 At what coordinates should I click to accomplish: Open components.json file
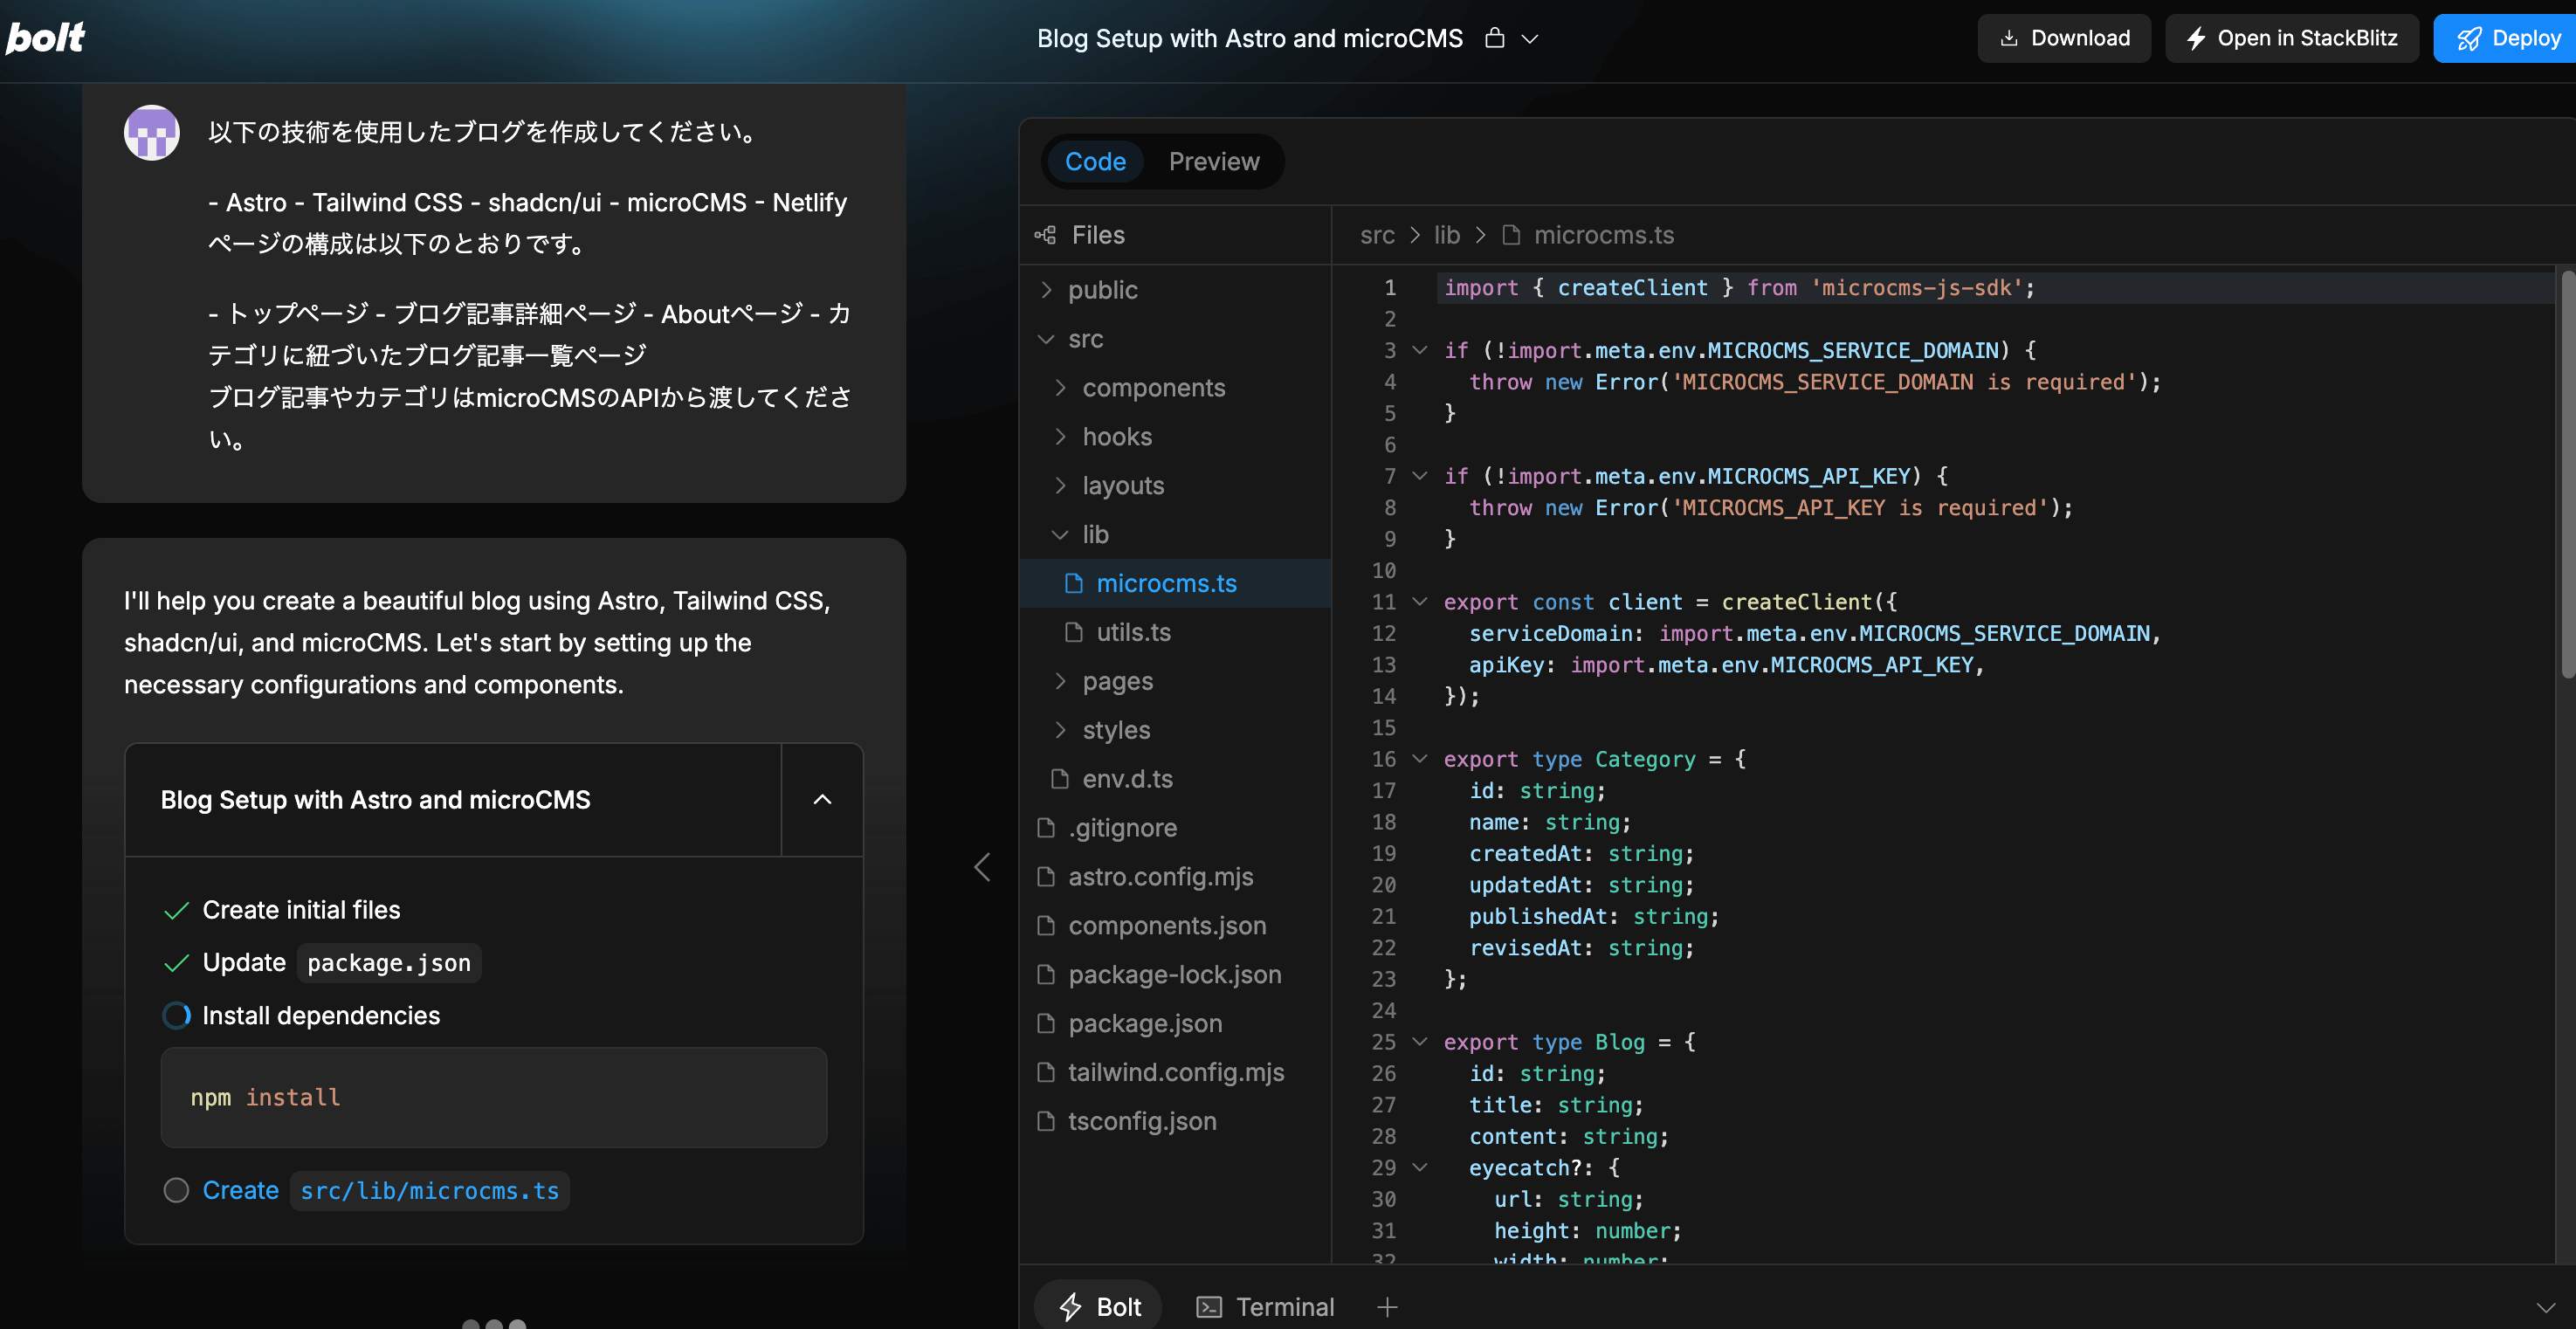coord(1175,926)
